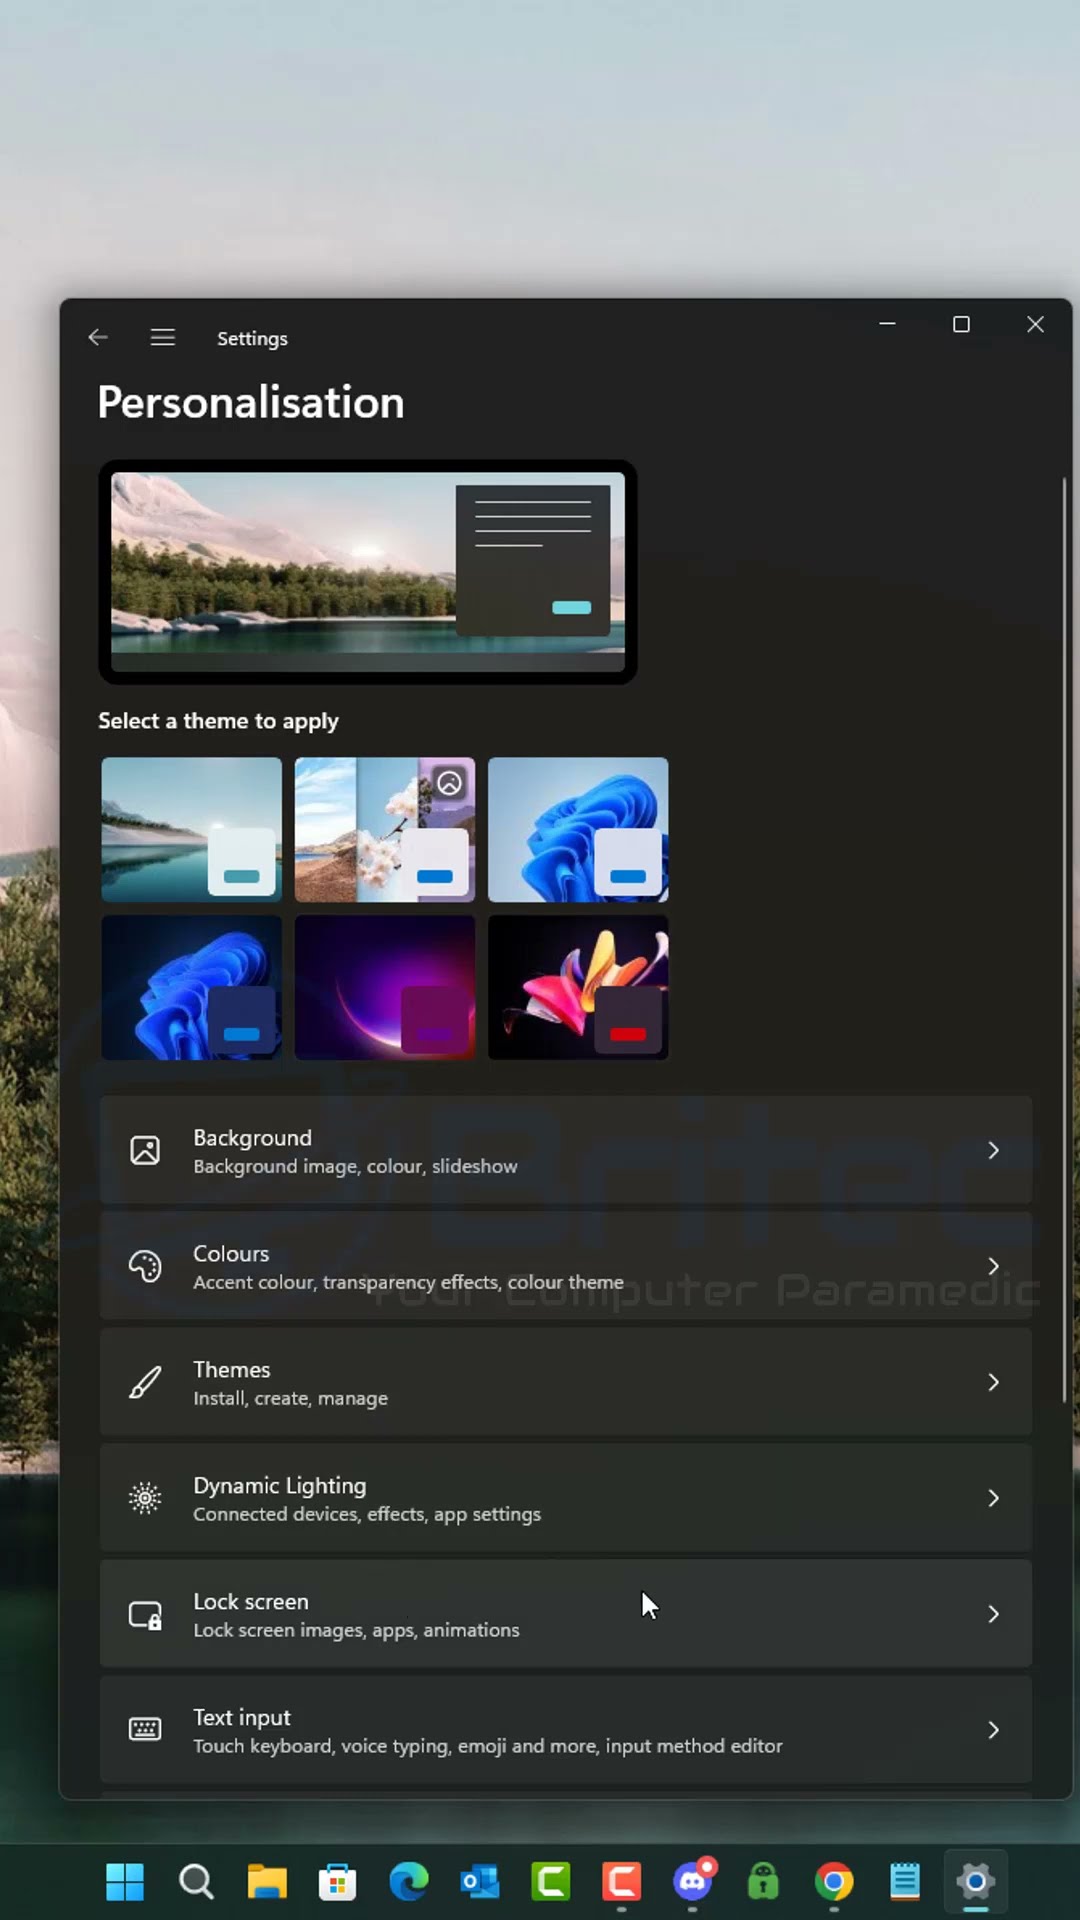Apply the light blue bloom theme
Screen dimensions: 1080x1920
pos(578,830)
